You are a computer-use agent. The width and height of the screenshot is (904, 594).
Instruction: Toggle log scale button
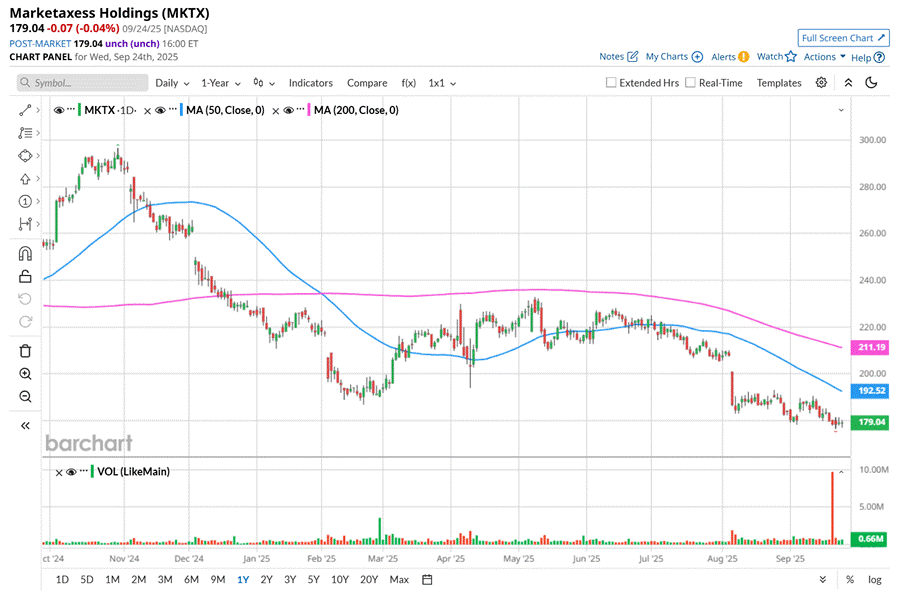tap(875, 580)
